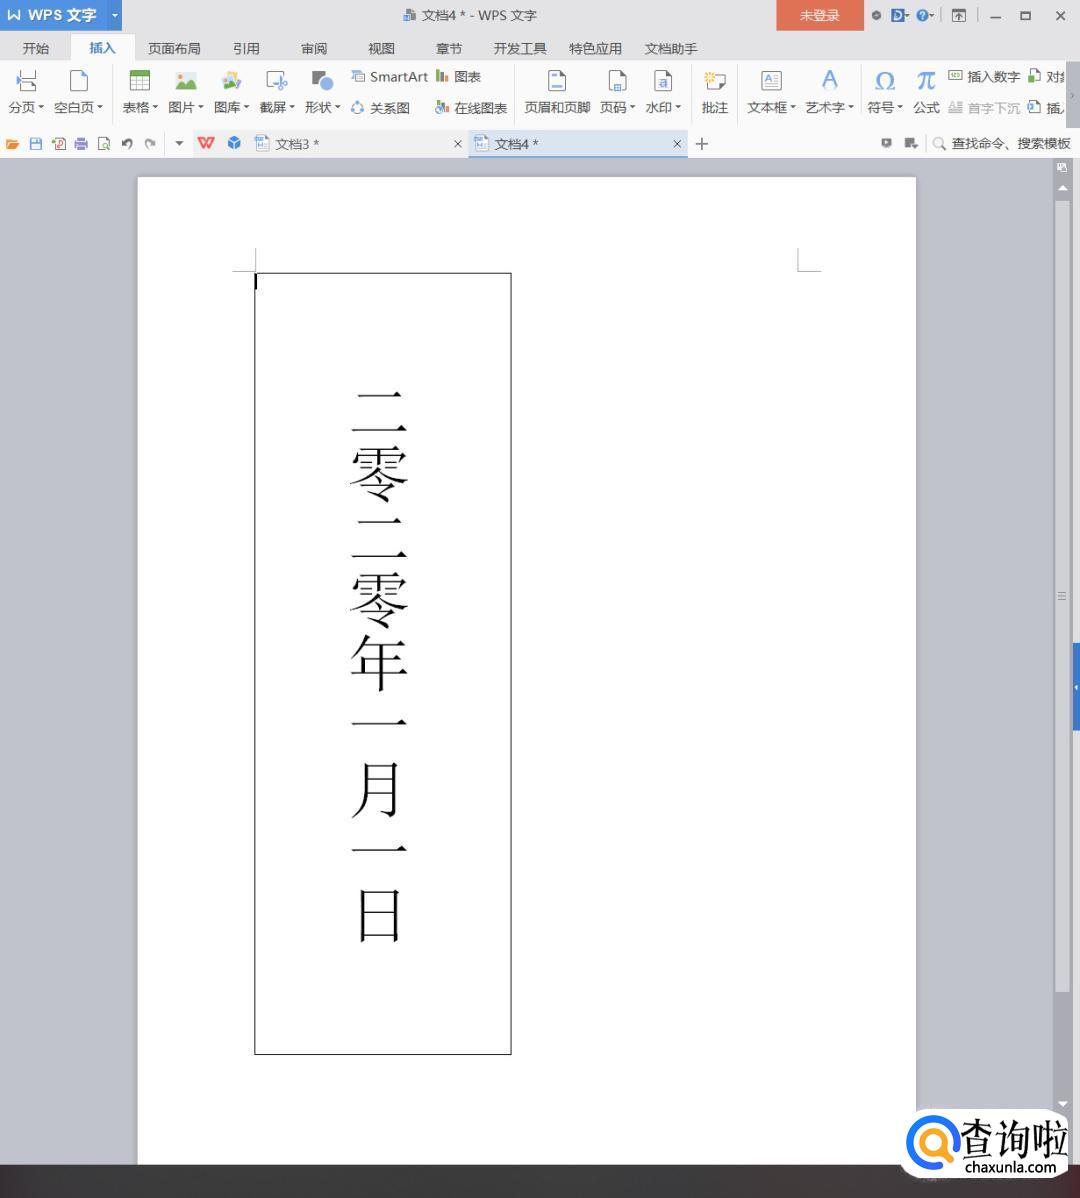The width and height of the screenshot is (1080, 1198).
Task: Redo the last action
Action: [150, 144]
